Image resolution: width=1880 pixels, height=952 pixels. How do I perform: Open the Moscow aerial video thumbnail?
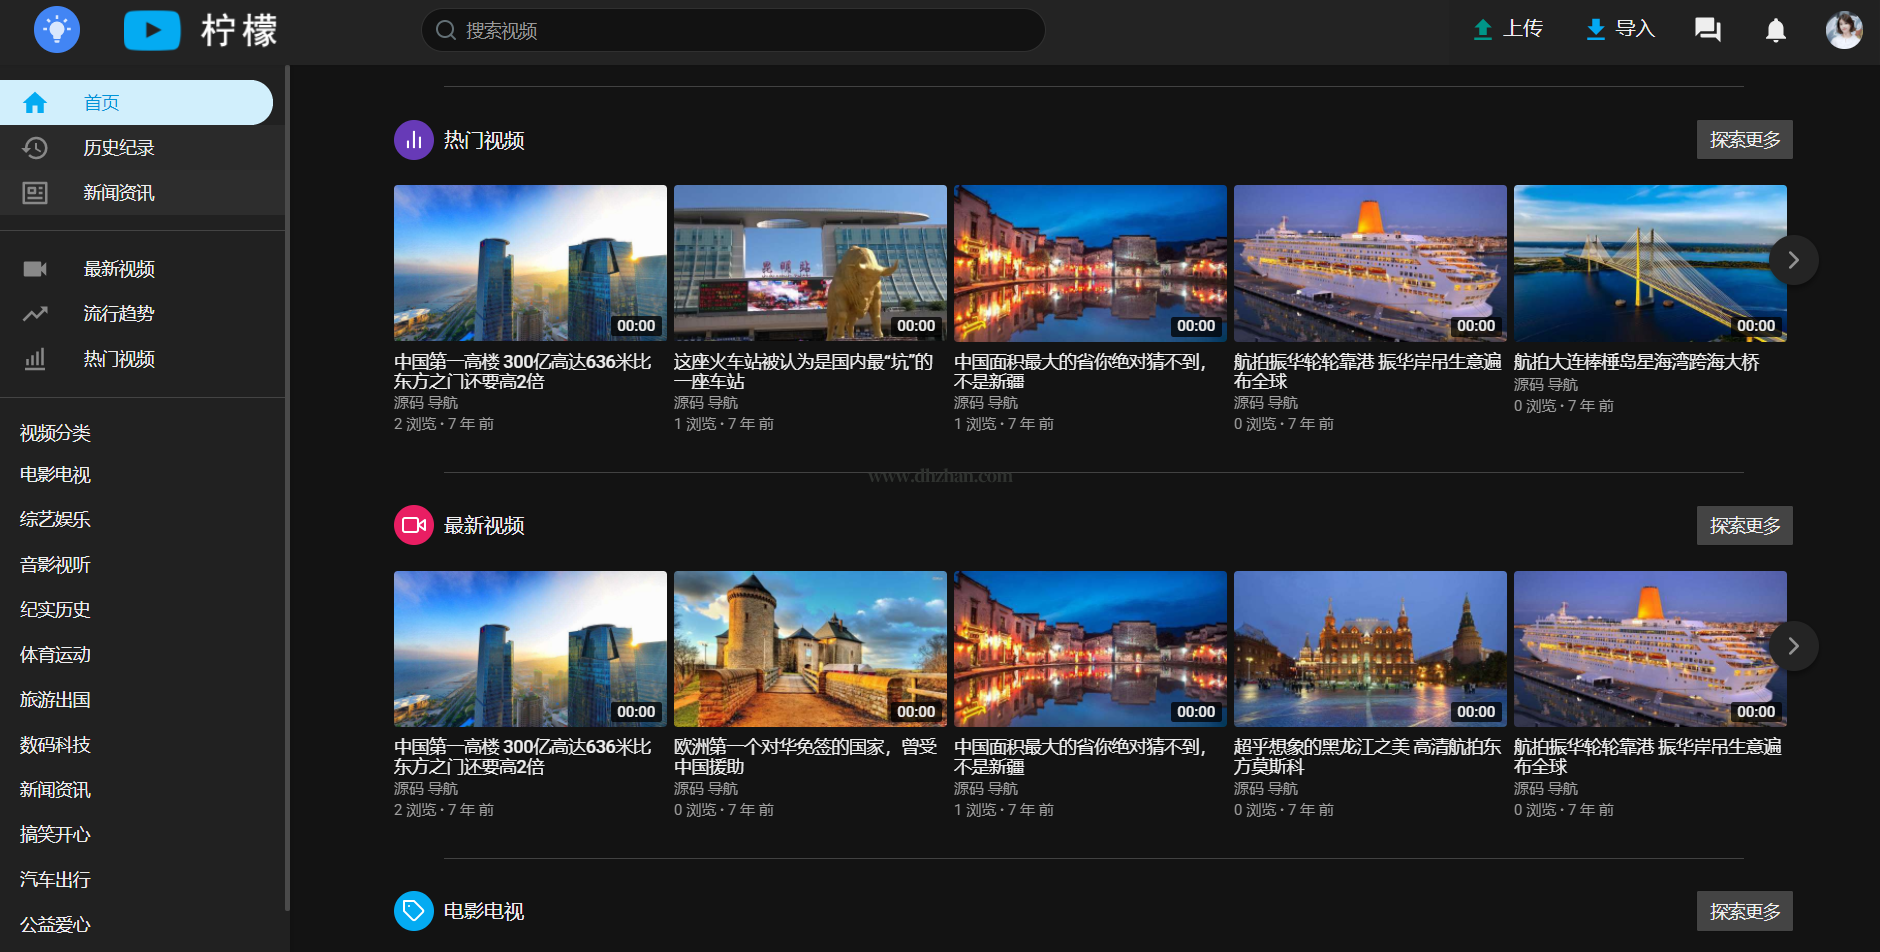pos(1370,649)
